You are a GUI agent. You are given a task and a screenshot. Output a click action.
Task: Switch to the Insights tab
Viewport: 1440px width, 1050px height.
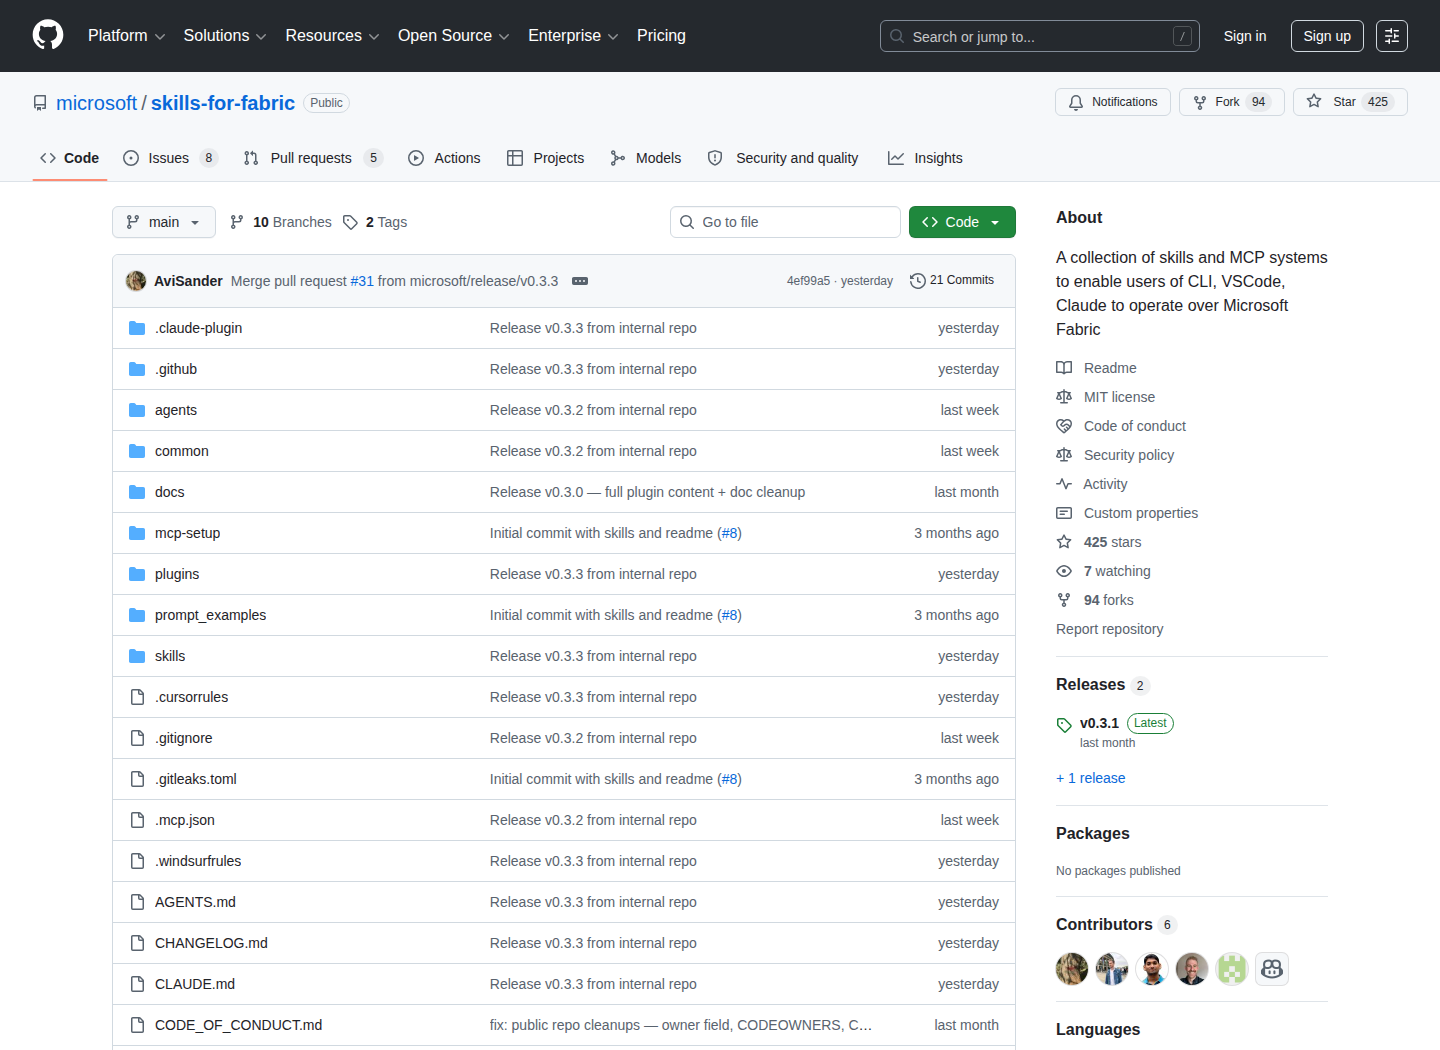point(925,158)
